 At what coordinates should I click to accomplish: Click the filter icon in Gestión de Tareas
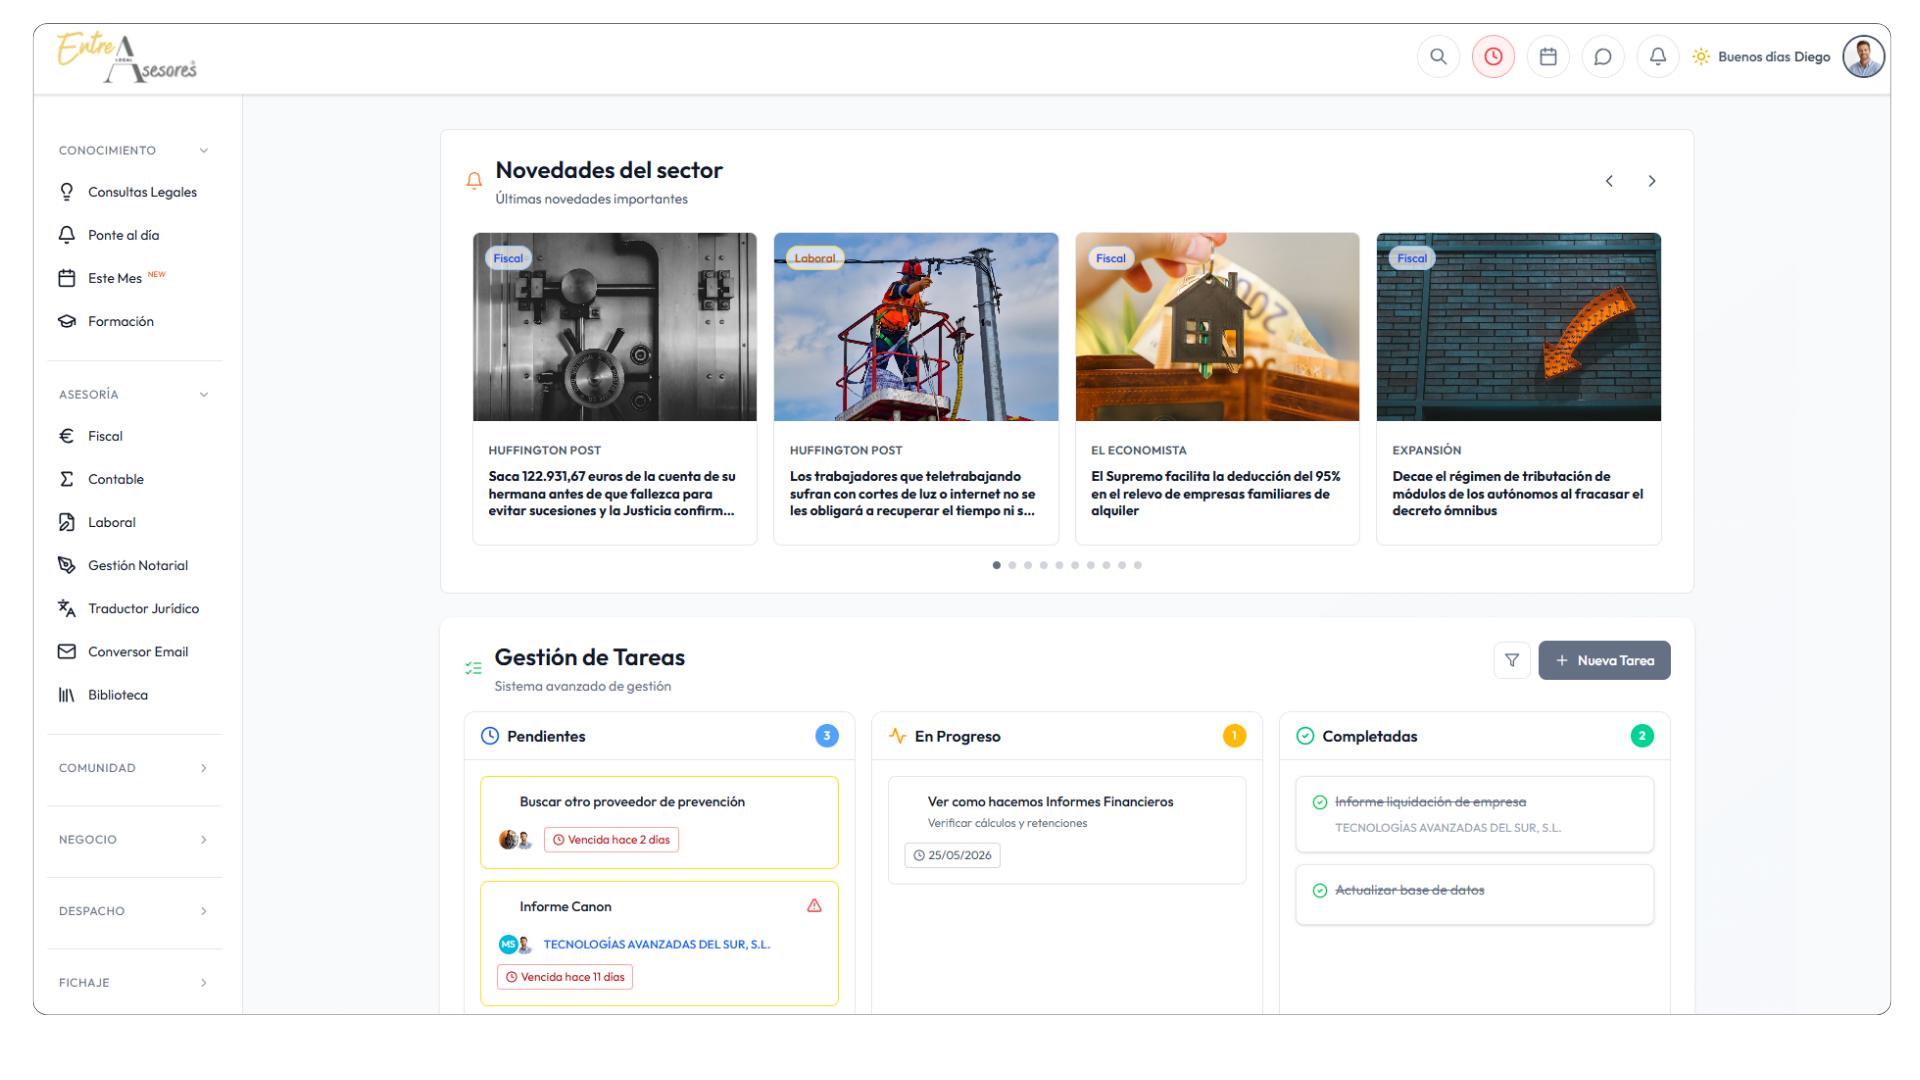tap(1512, 660)
